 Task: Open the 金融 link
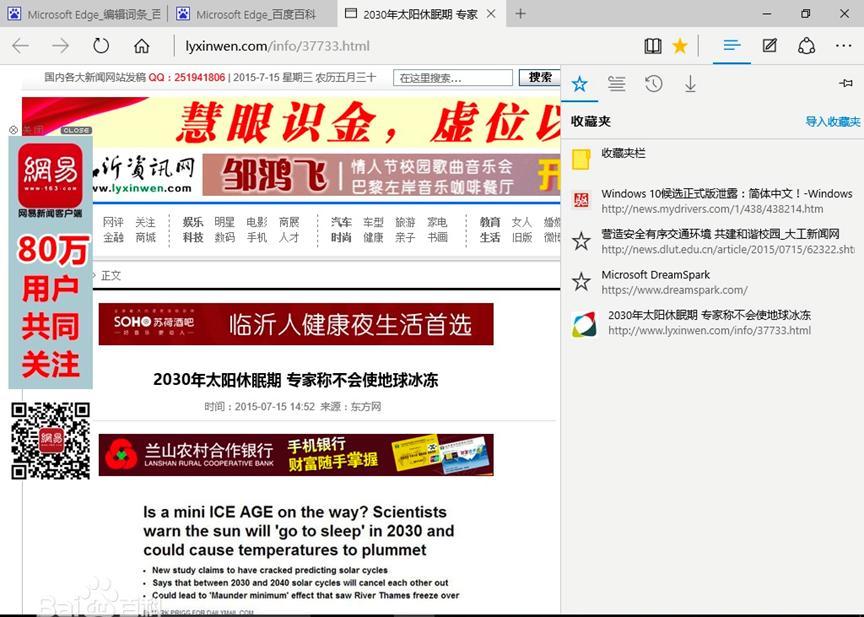point(113,237)
